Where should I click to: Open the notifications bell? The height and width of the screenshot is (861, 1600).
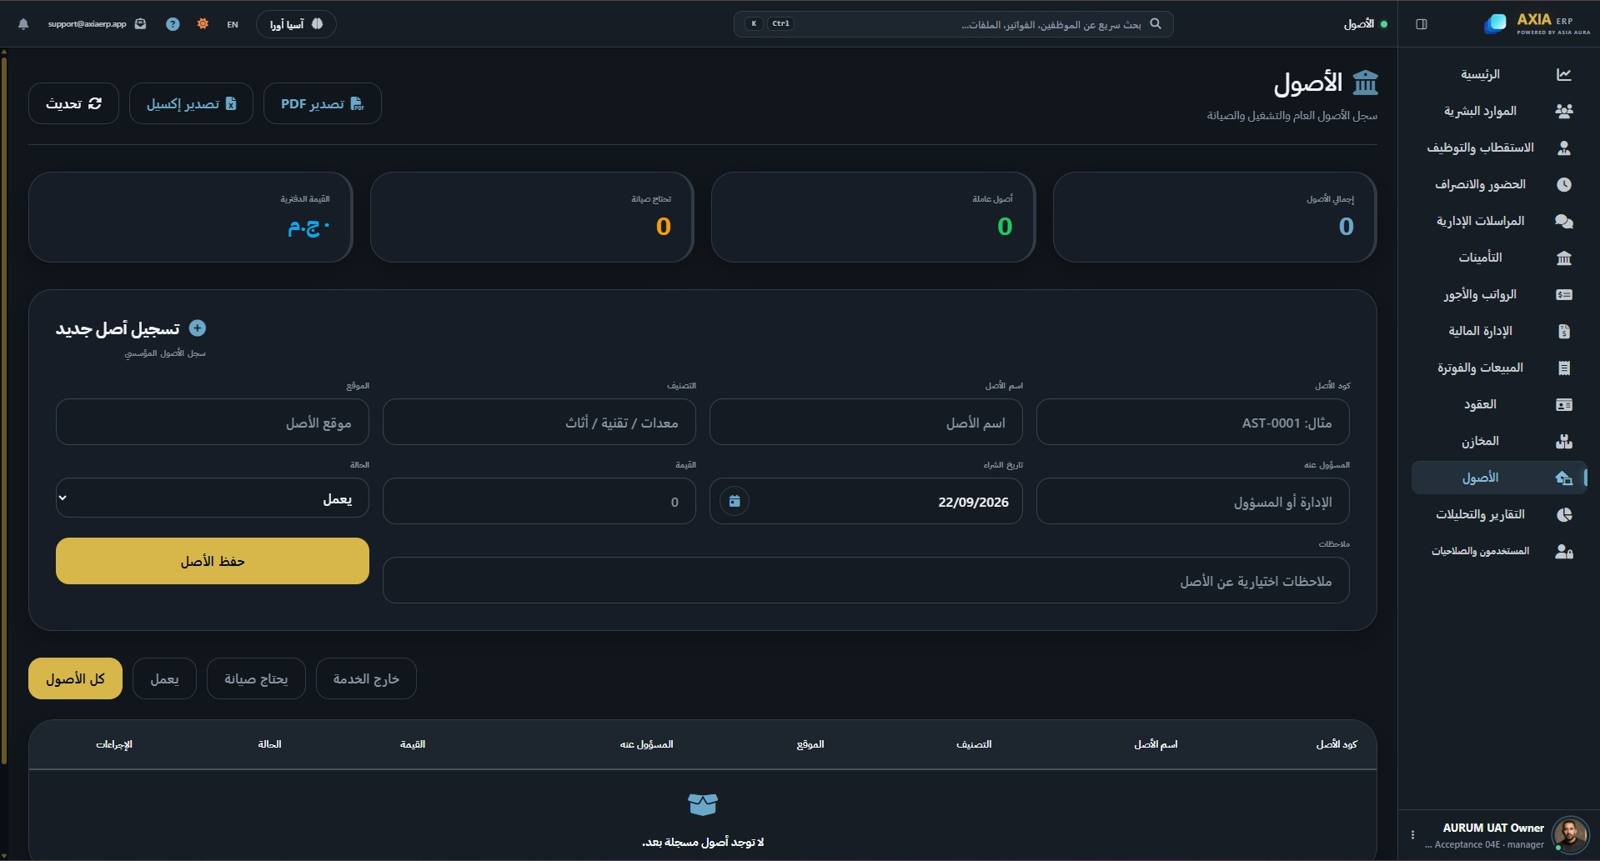23,24
